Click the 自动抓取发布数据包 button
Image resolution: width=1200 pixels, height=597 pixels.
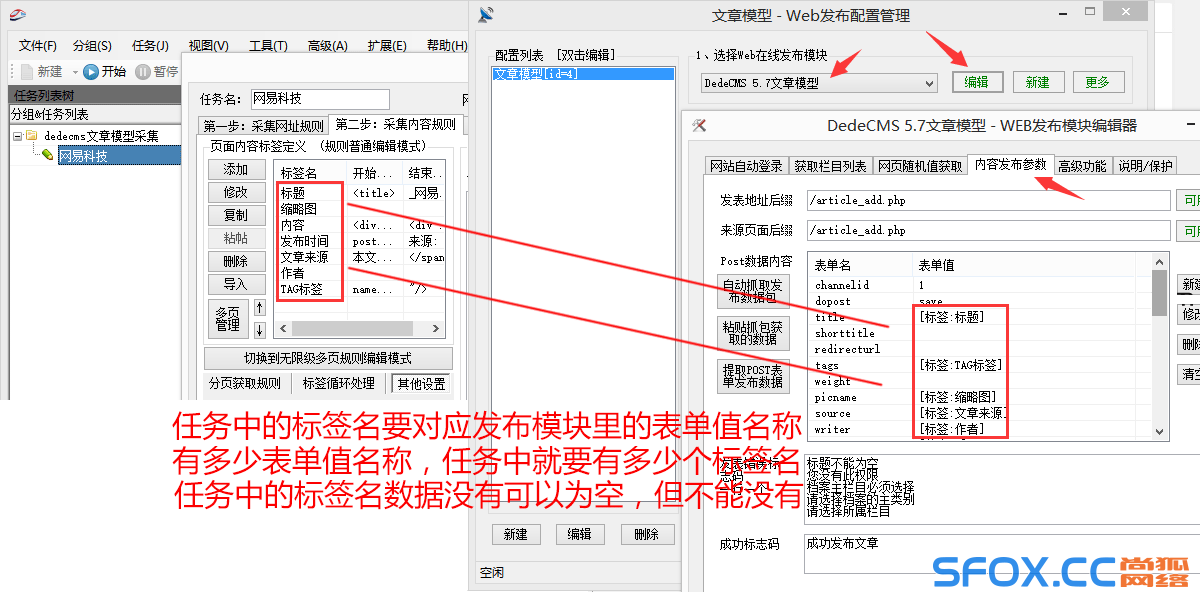pyautogui.click(x=754, y=290)
